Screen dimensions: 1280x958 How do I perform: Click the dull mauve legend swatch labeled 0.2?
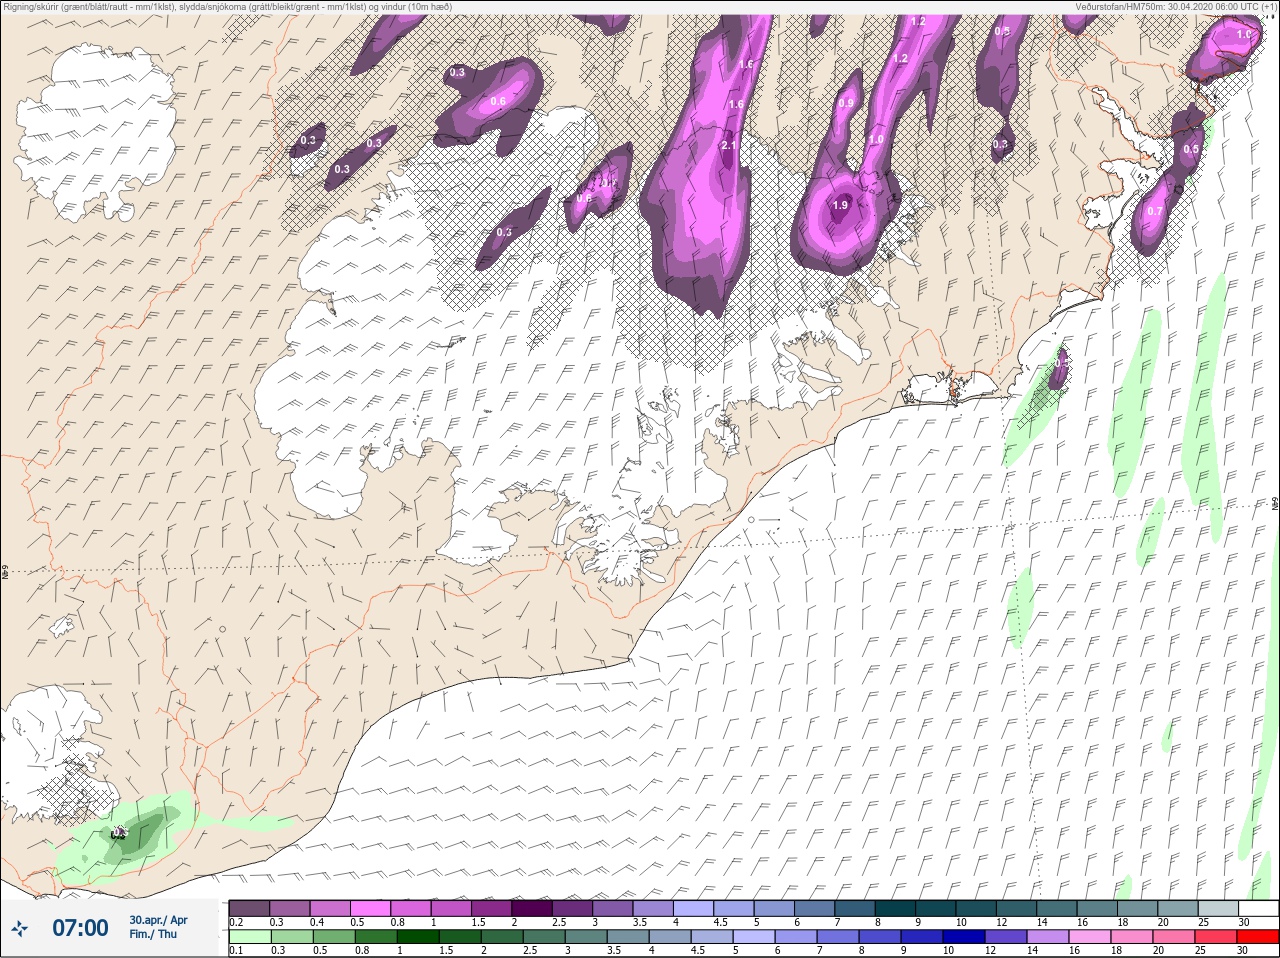click(249, 908)
